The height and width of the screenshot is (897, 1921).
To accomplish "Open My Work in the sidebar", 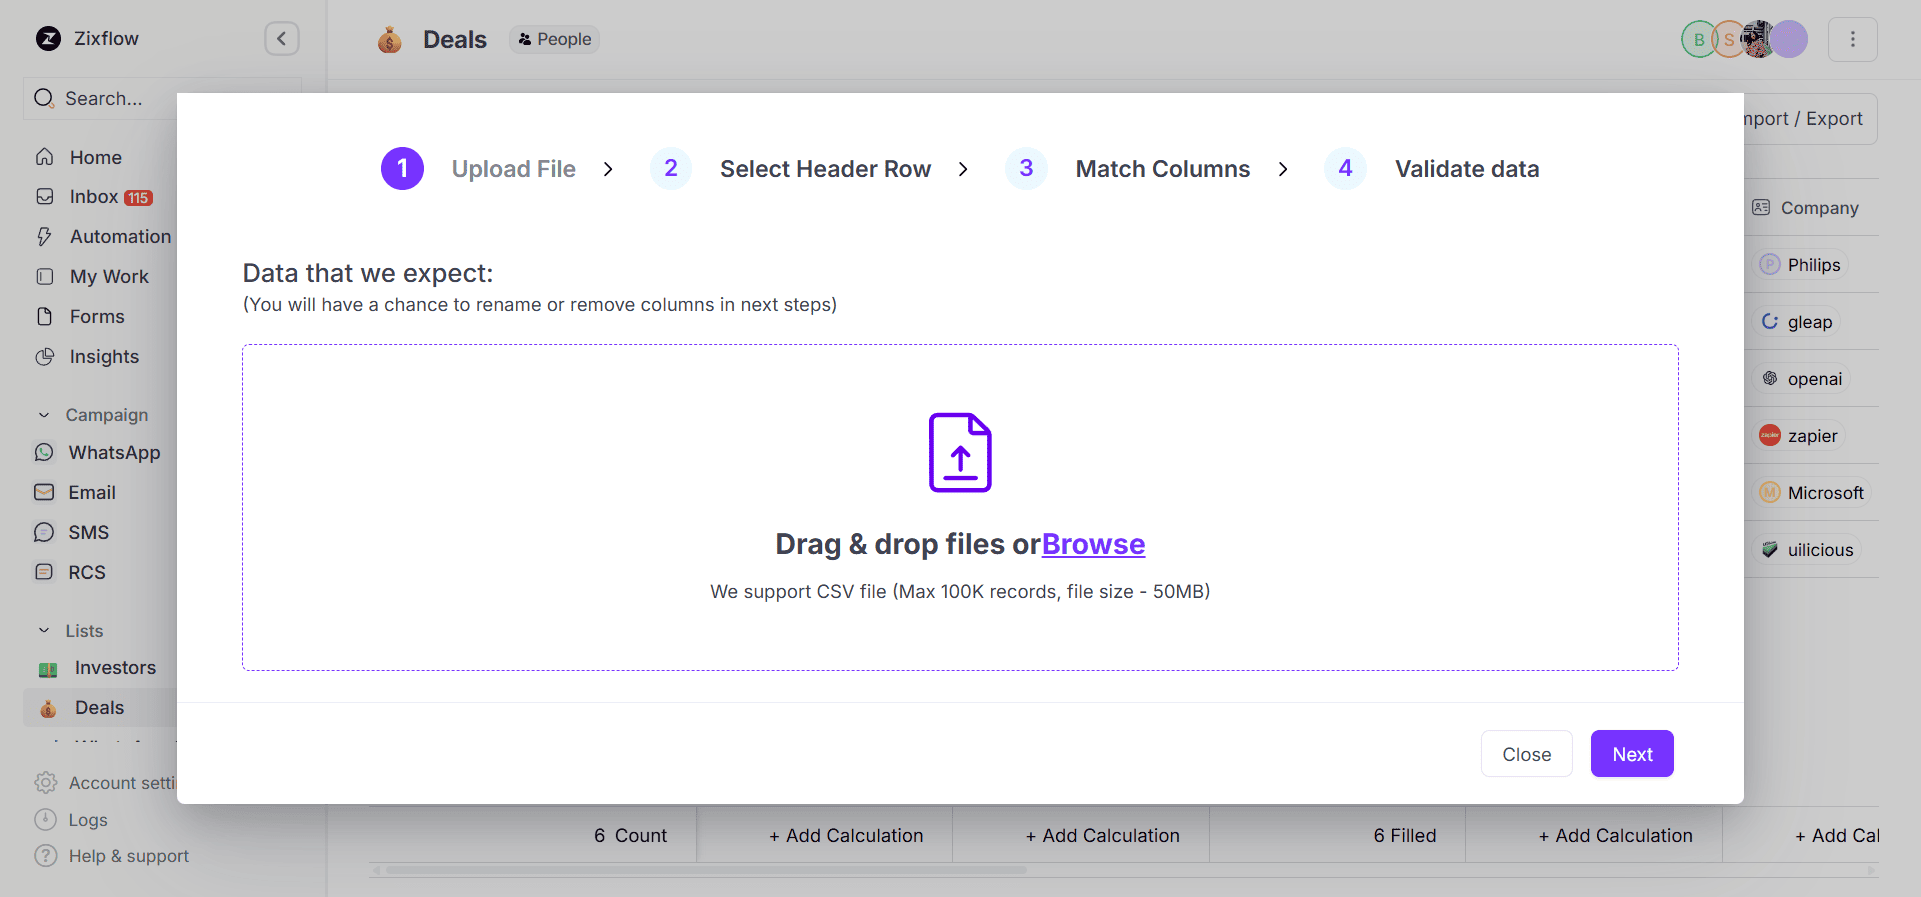I will coord(109,277).
